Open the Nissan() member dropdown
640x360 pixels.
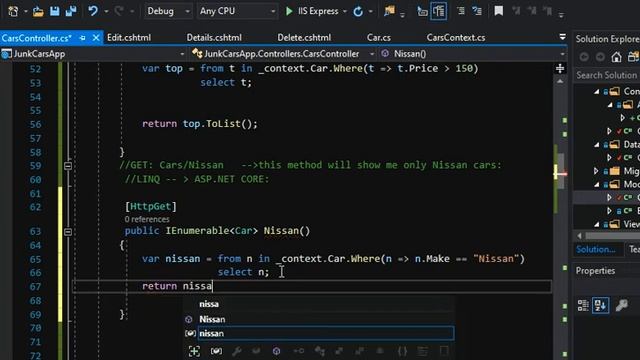coord(473,54)
